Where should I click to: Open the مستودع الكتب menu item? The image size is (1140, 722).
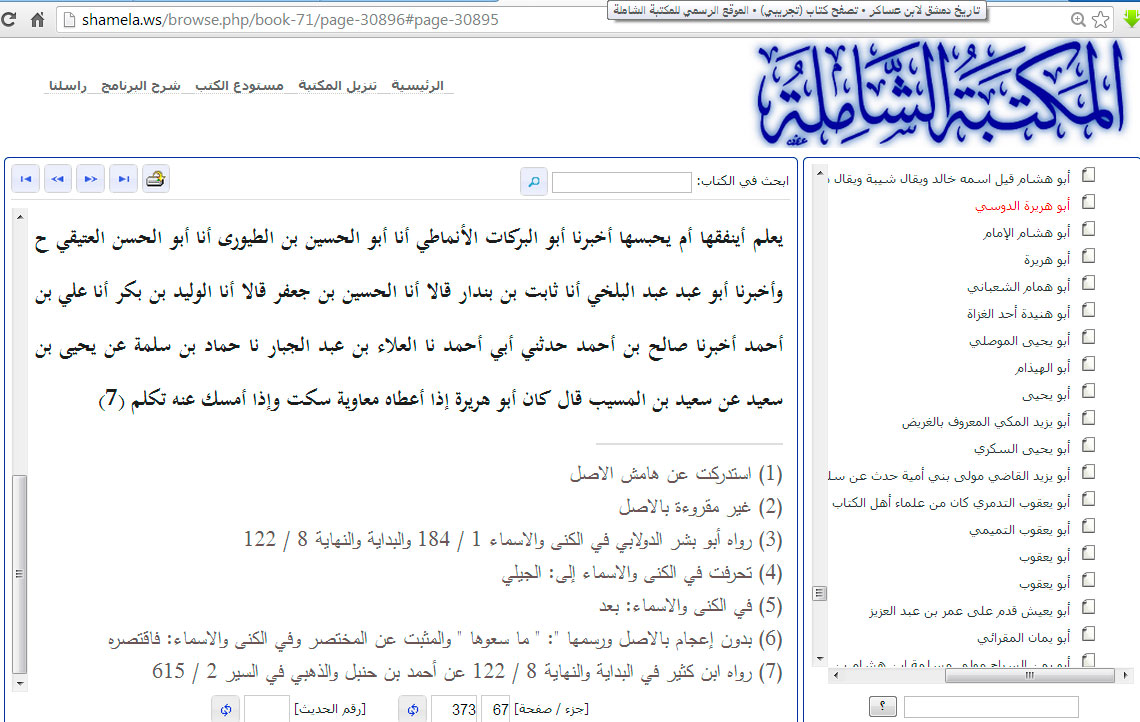(x=239, y=86)
